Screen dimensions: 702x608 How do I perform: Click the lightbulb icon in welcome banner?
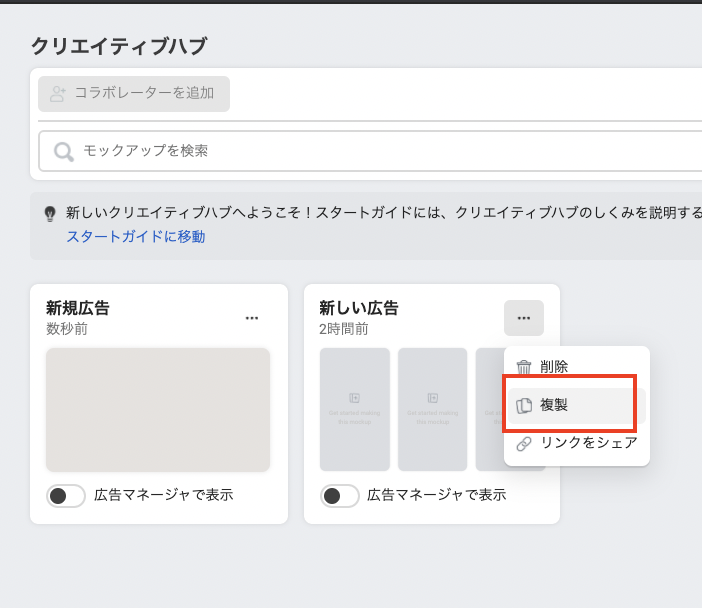(x=50, y=214)
